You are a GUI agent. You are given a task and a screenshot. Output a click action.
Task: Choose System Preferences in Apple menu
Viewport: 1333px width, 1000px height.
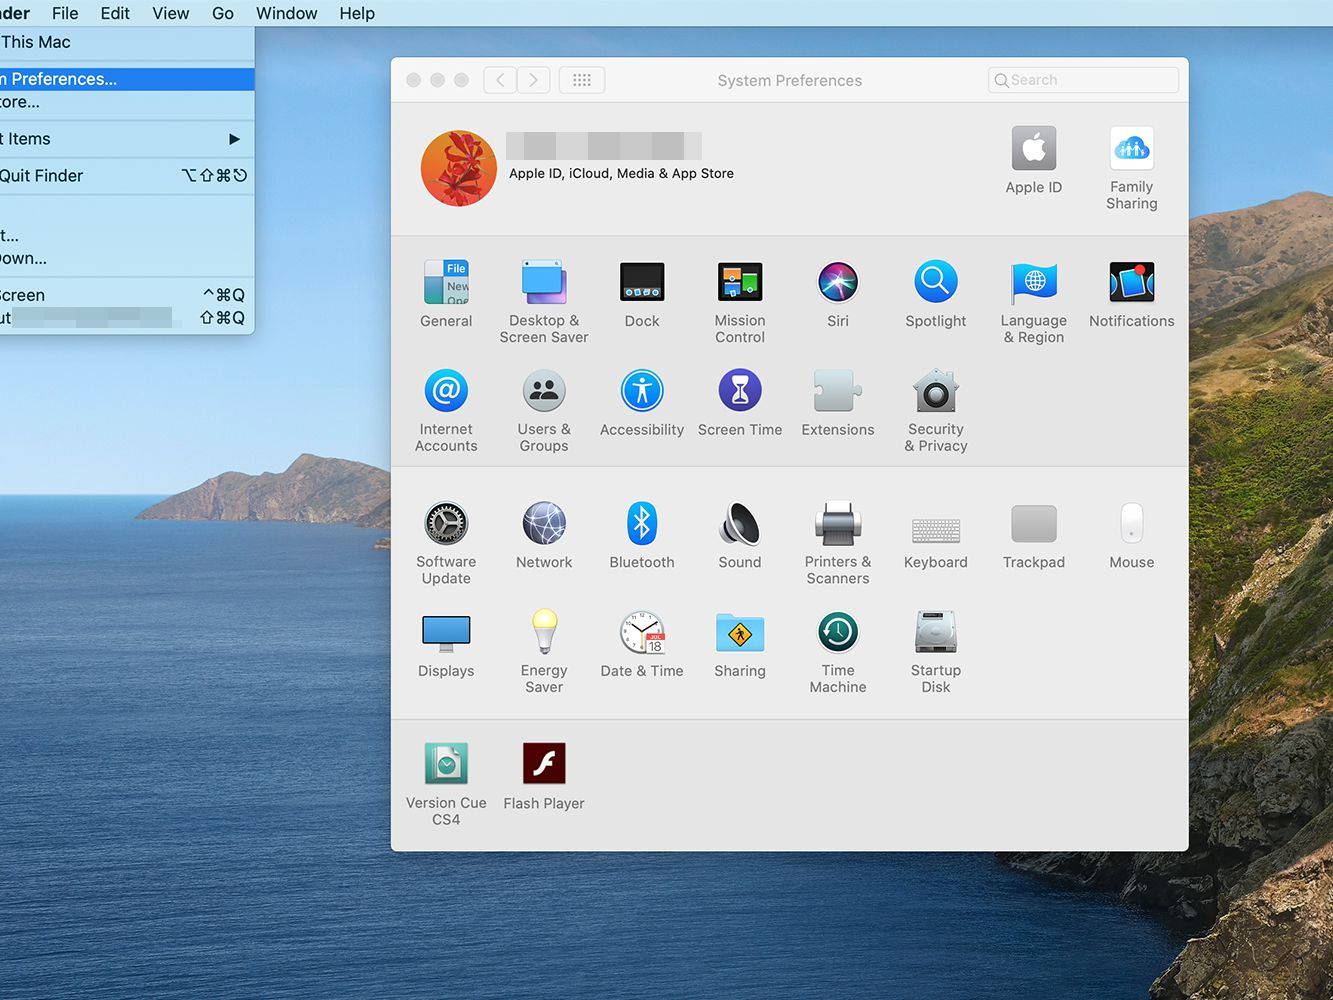click(65, 79)
